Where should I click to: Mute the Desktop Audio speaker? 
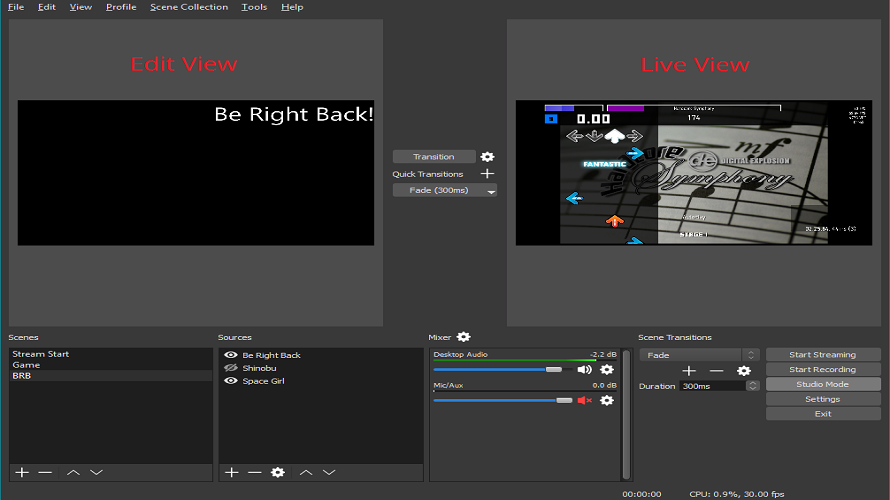point(584,370)
